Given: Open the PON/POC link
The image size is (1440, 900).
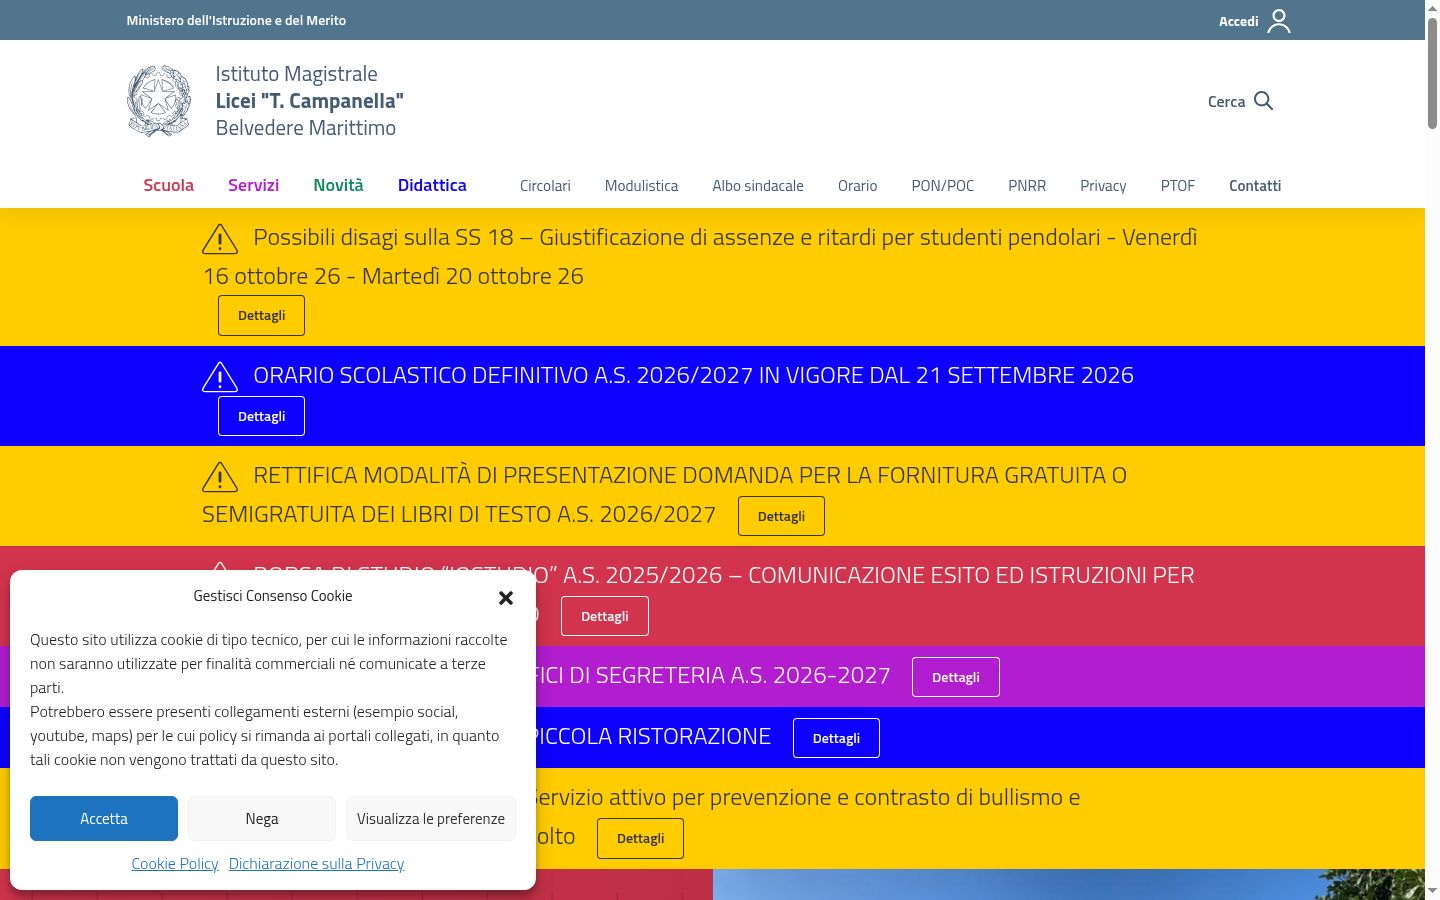Looking at the screenshot, I should pos(942,186).
